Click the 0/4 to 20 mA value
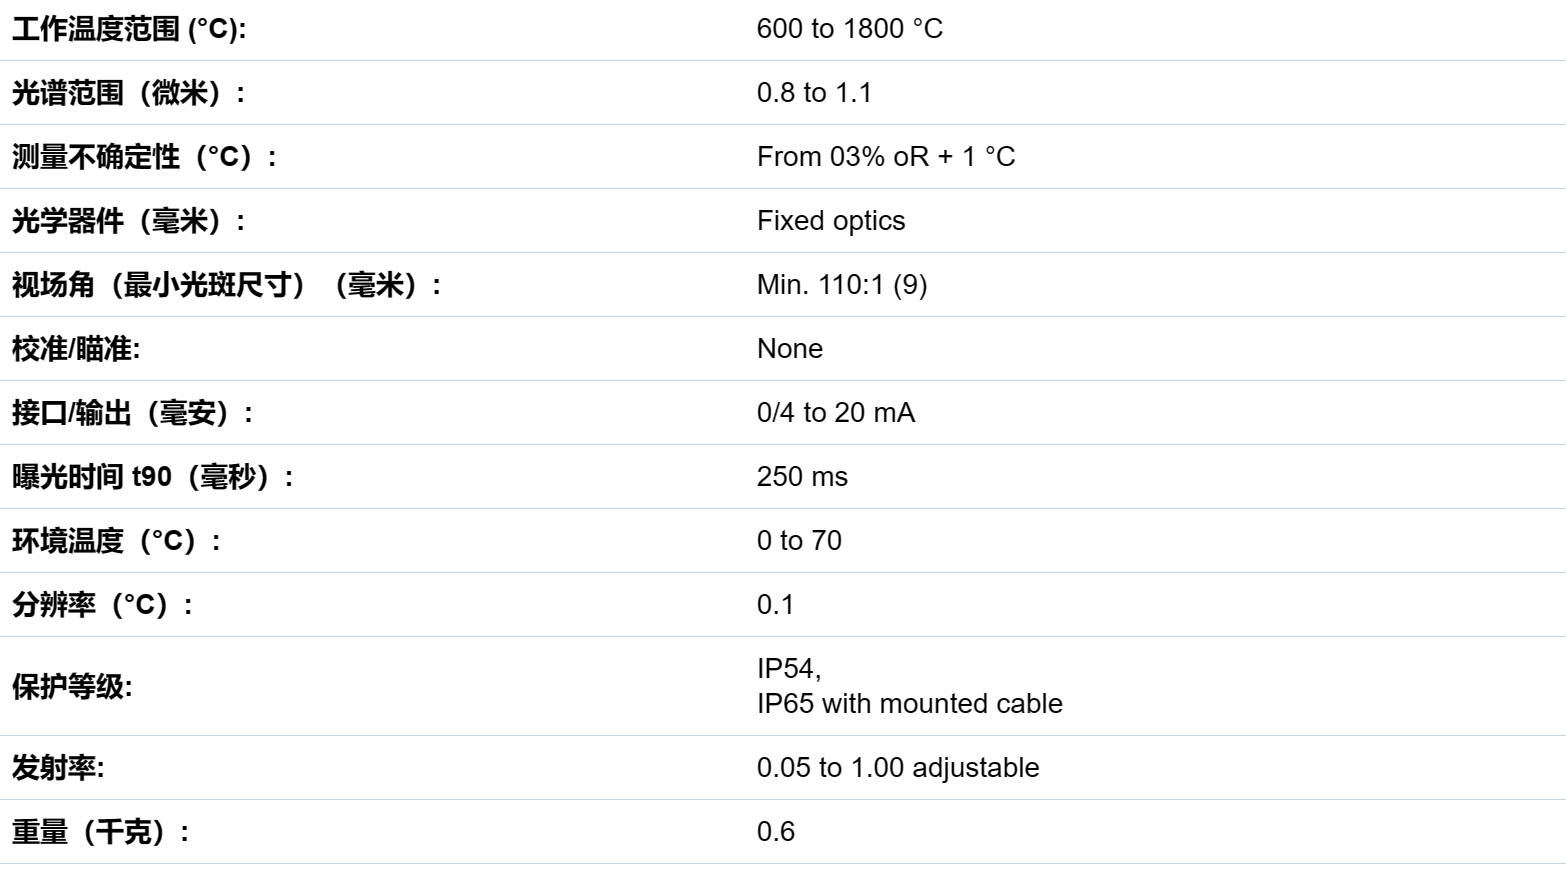The width and height of the screenshot is (1566, 873). tap(835, 413)
